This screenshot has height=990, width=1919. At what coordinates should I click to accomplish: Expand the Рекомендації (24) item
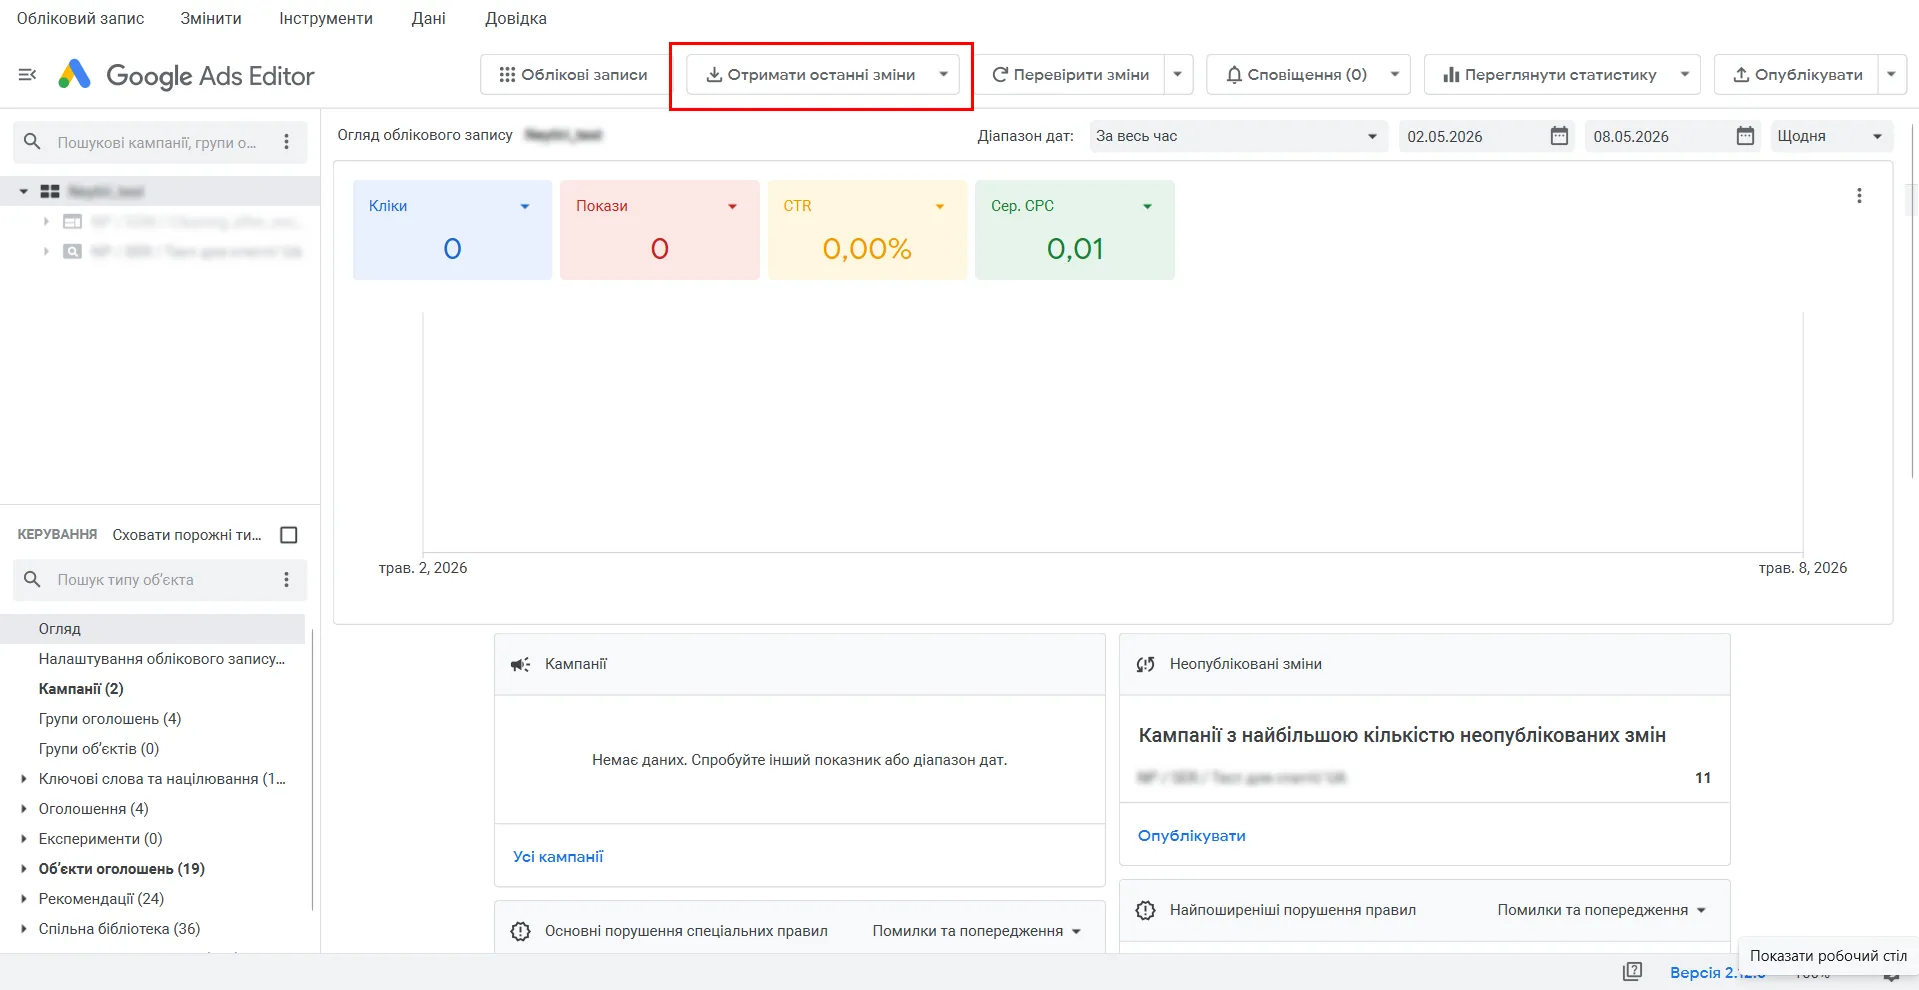click(24, 899)
